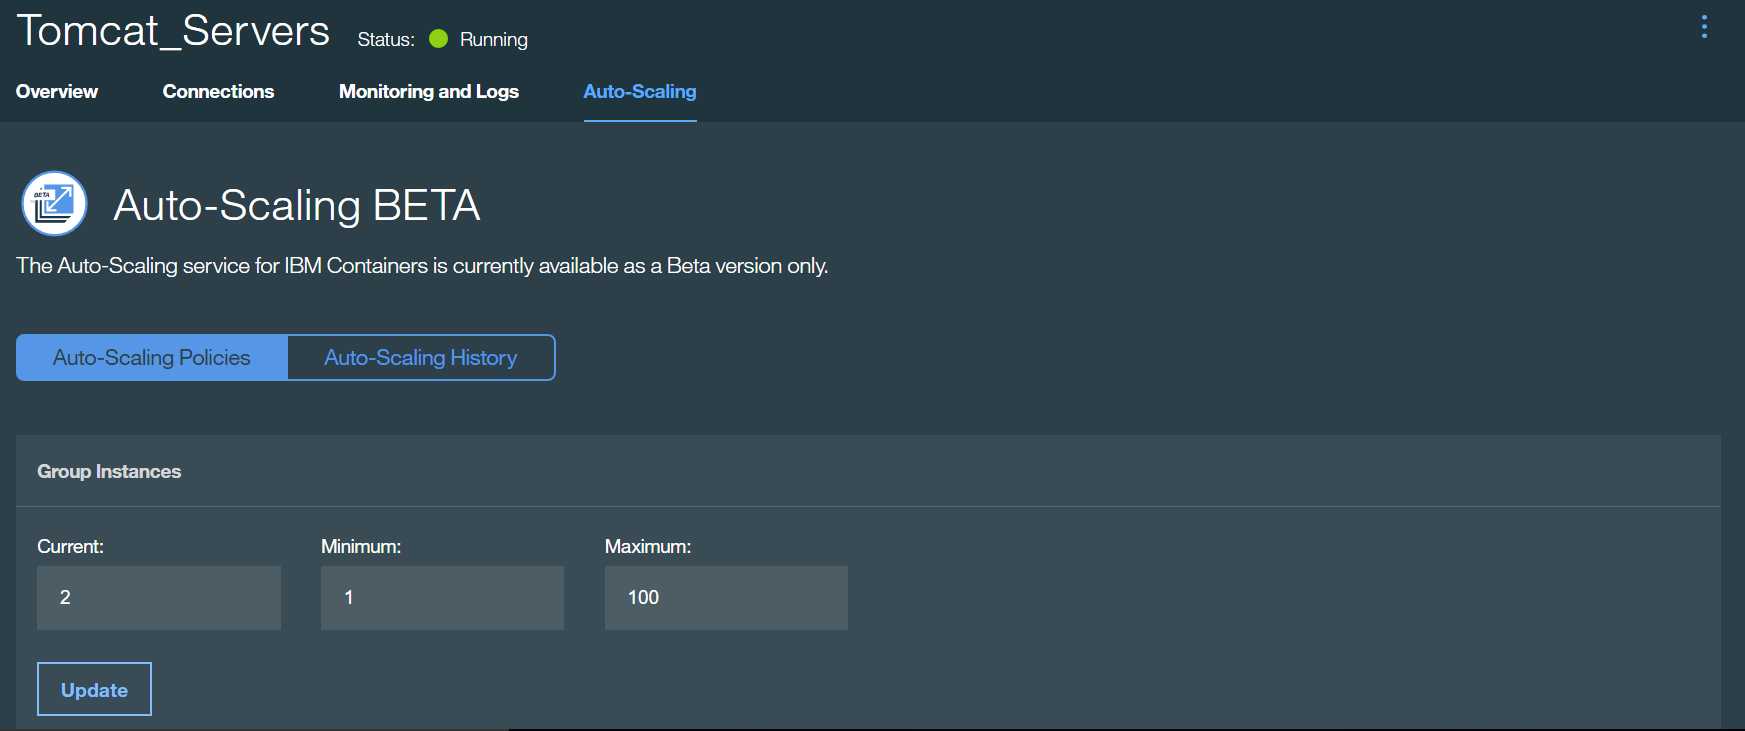Image resolution: width=1745 pixels, height=731 pixels.
Task: Open the Overview tab
Action: [x=57, y=91]
